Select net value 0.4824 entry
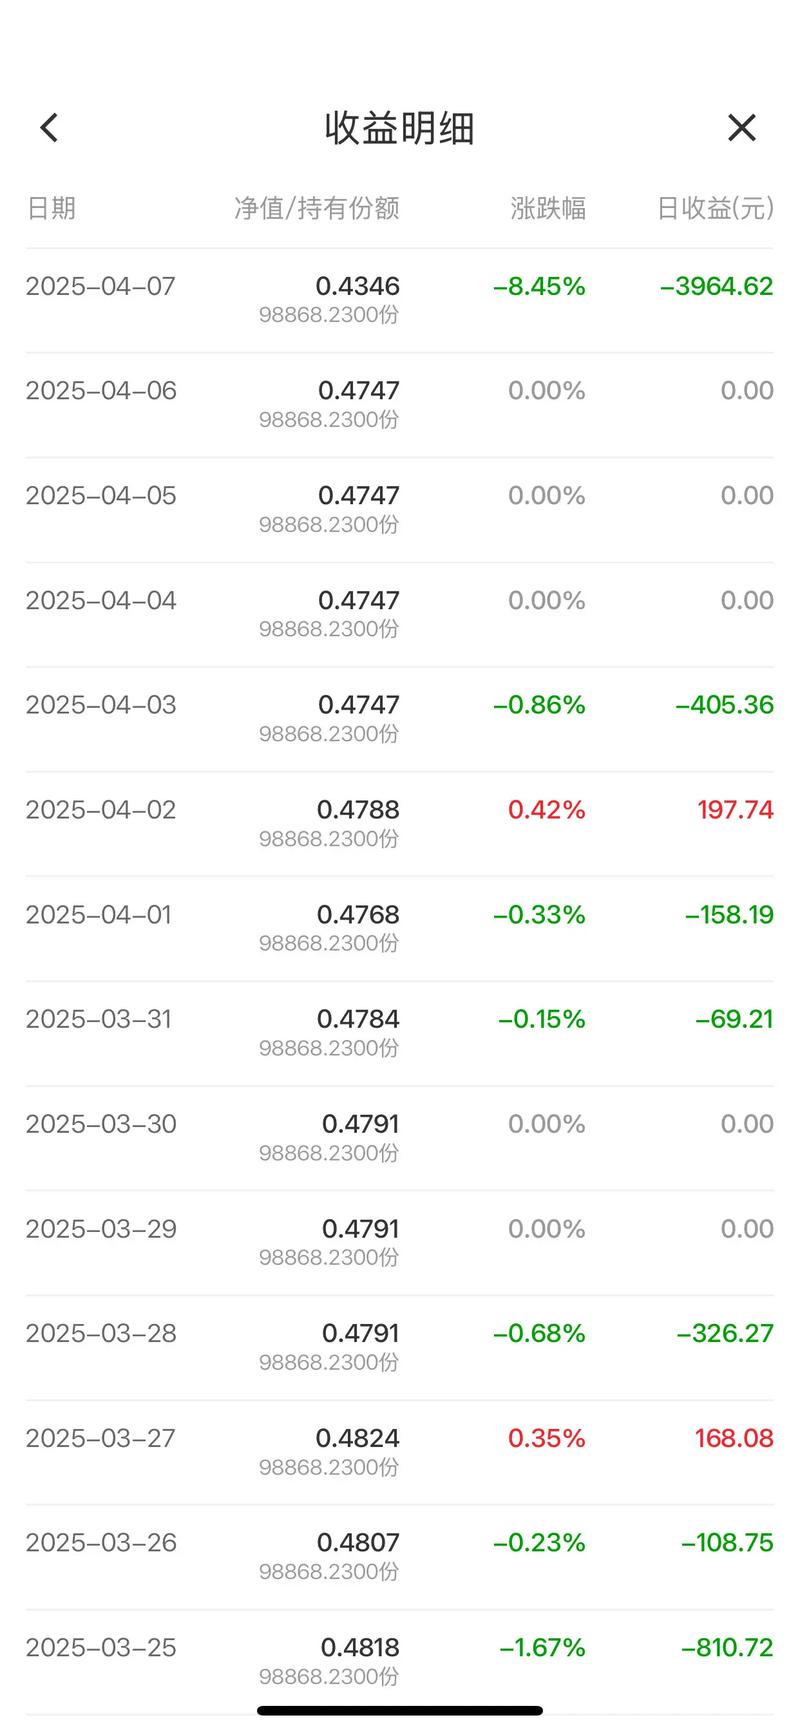This screenshot has width=800, height=1731. (x=357, y=1438)
